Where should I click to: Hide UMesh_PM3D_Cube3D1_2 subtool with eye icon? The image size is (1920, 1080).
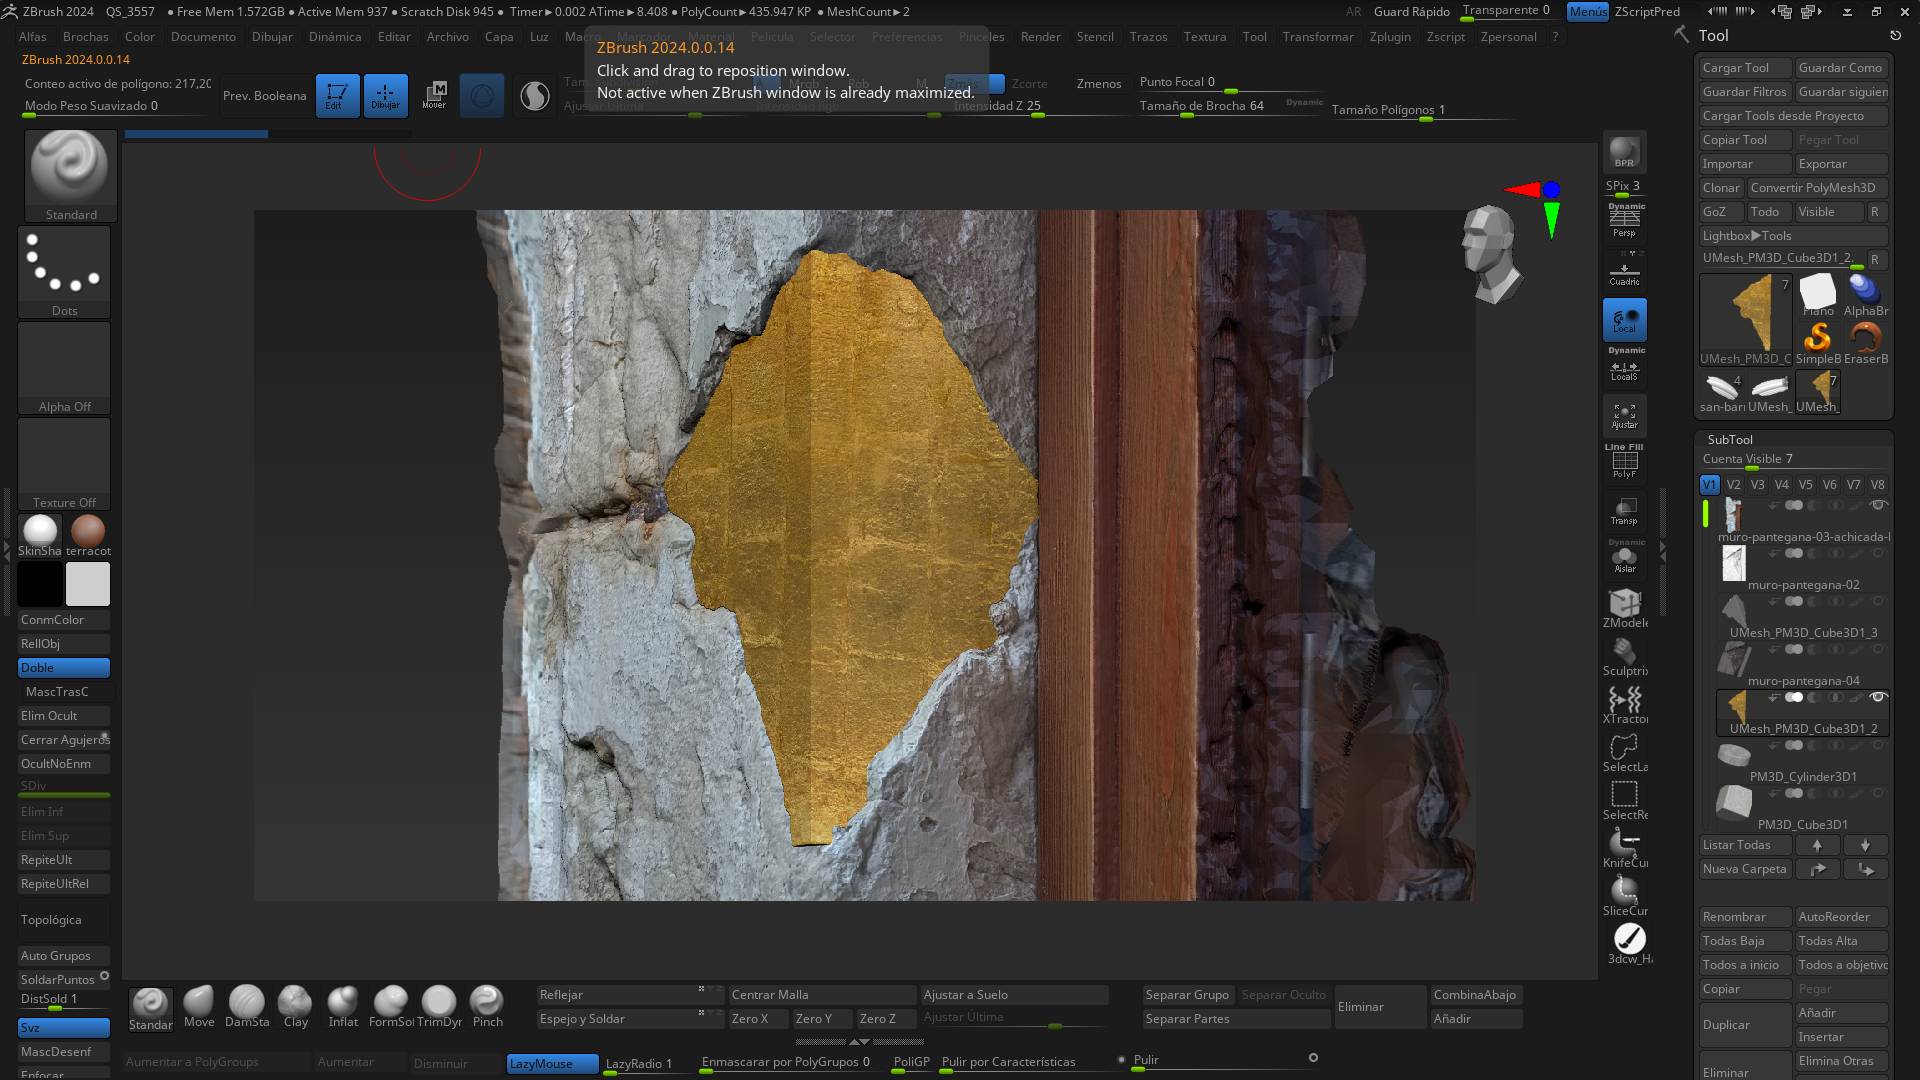click(1878, 697)
